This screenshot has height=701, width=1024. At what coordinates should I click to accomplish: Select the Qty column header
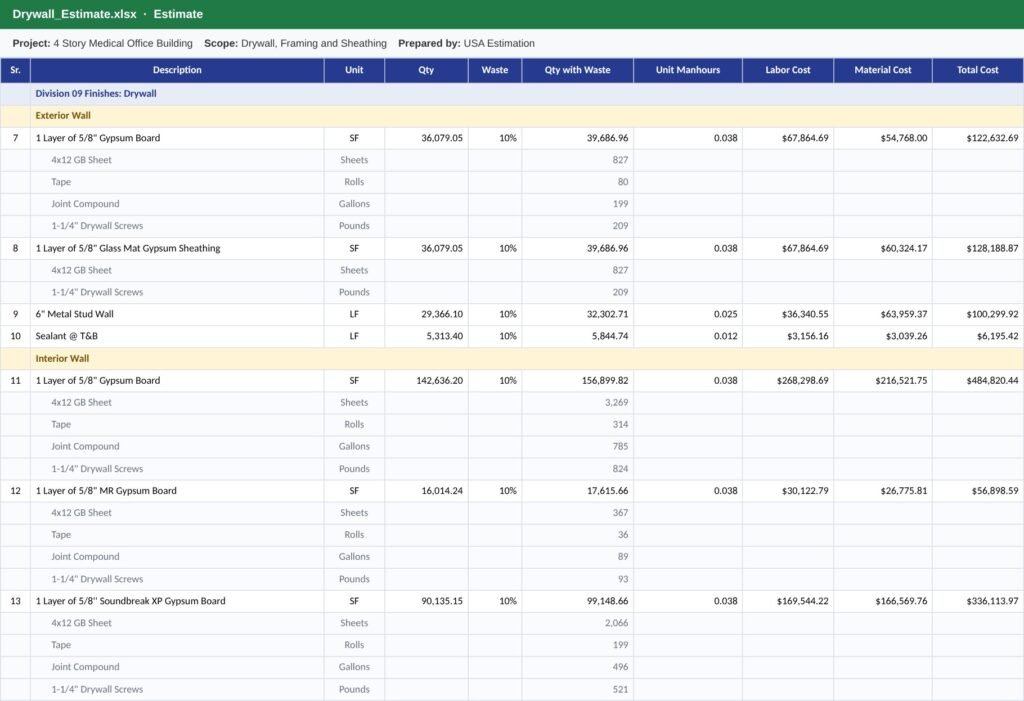426,70
